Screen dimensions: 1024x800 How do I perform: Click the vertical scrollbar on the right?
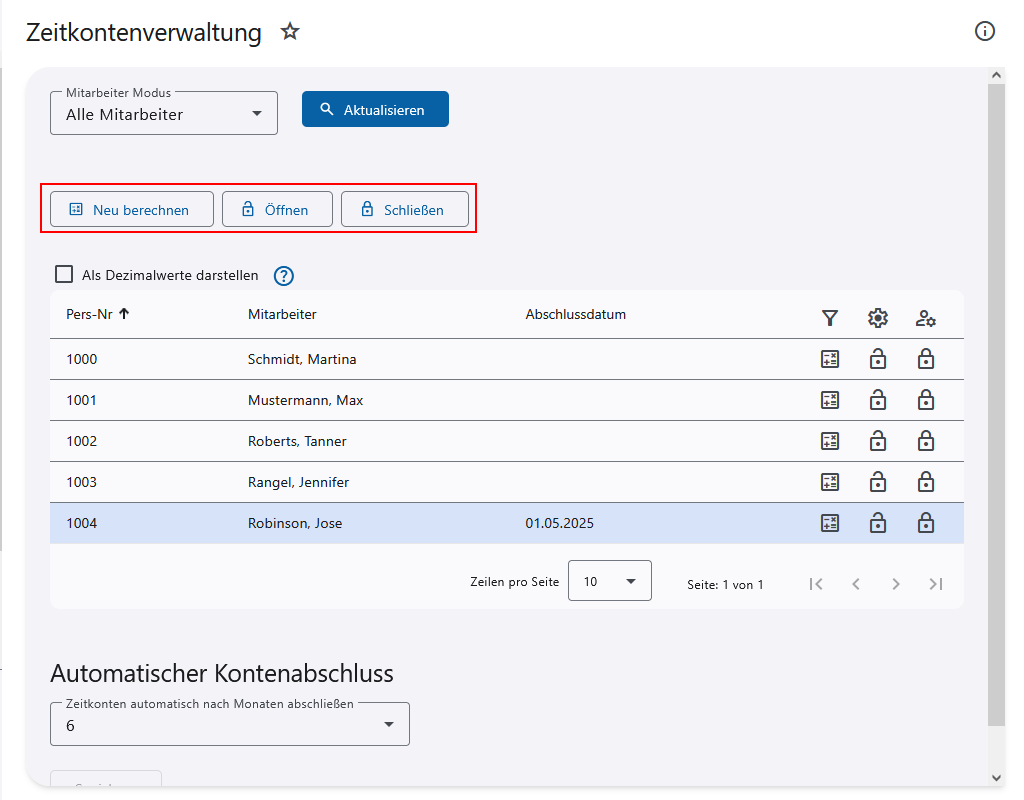click(996, 400)
